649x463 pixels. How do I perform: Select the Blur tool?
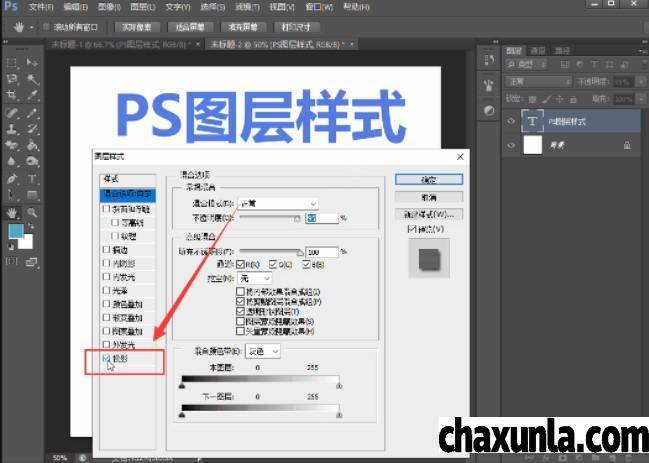click(x=12, y=161)
